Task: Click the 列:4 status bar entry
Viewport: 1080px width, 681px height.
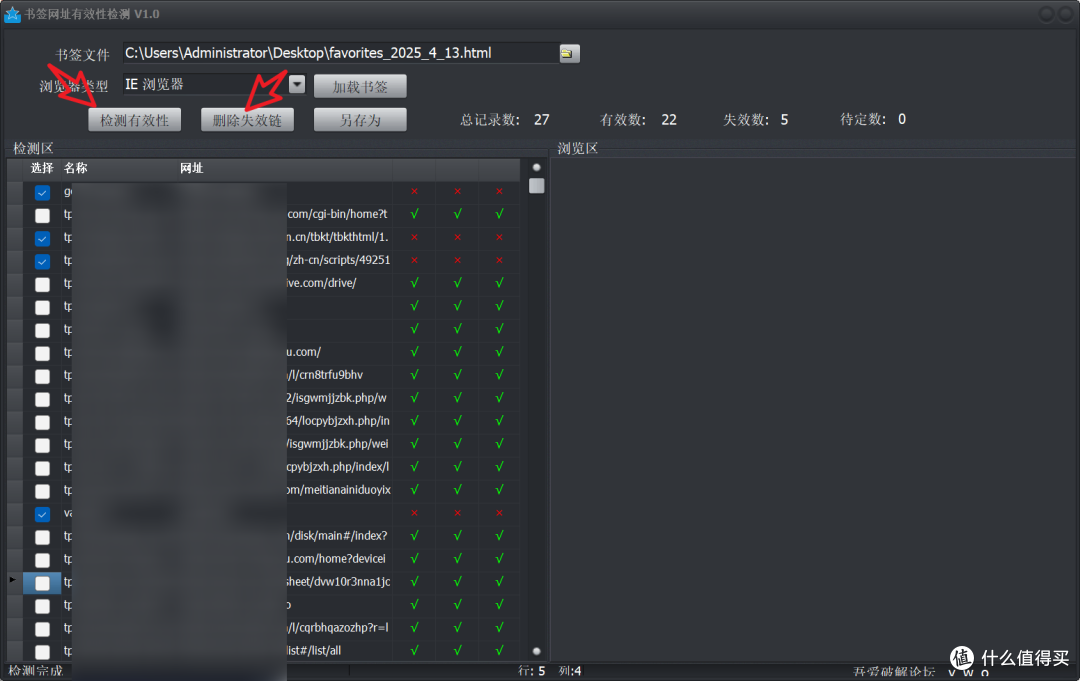Action: click(570, 671)
